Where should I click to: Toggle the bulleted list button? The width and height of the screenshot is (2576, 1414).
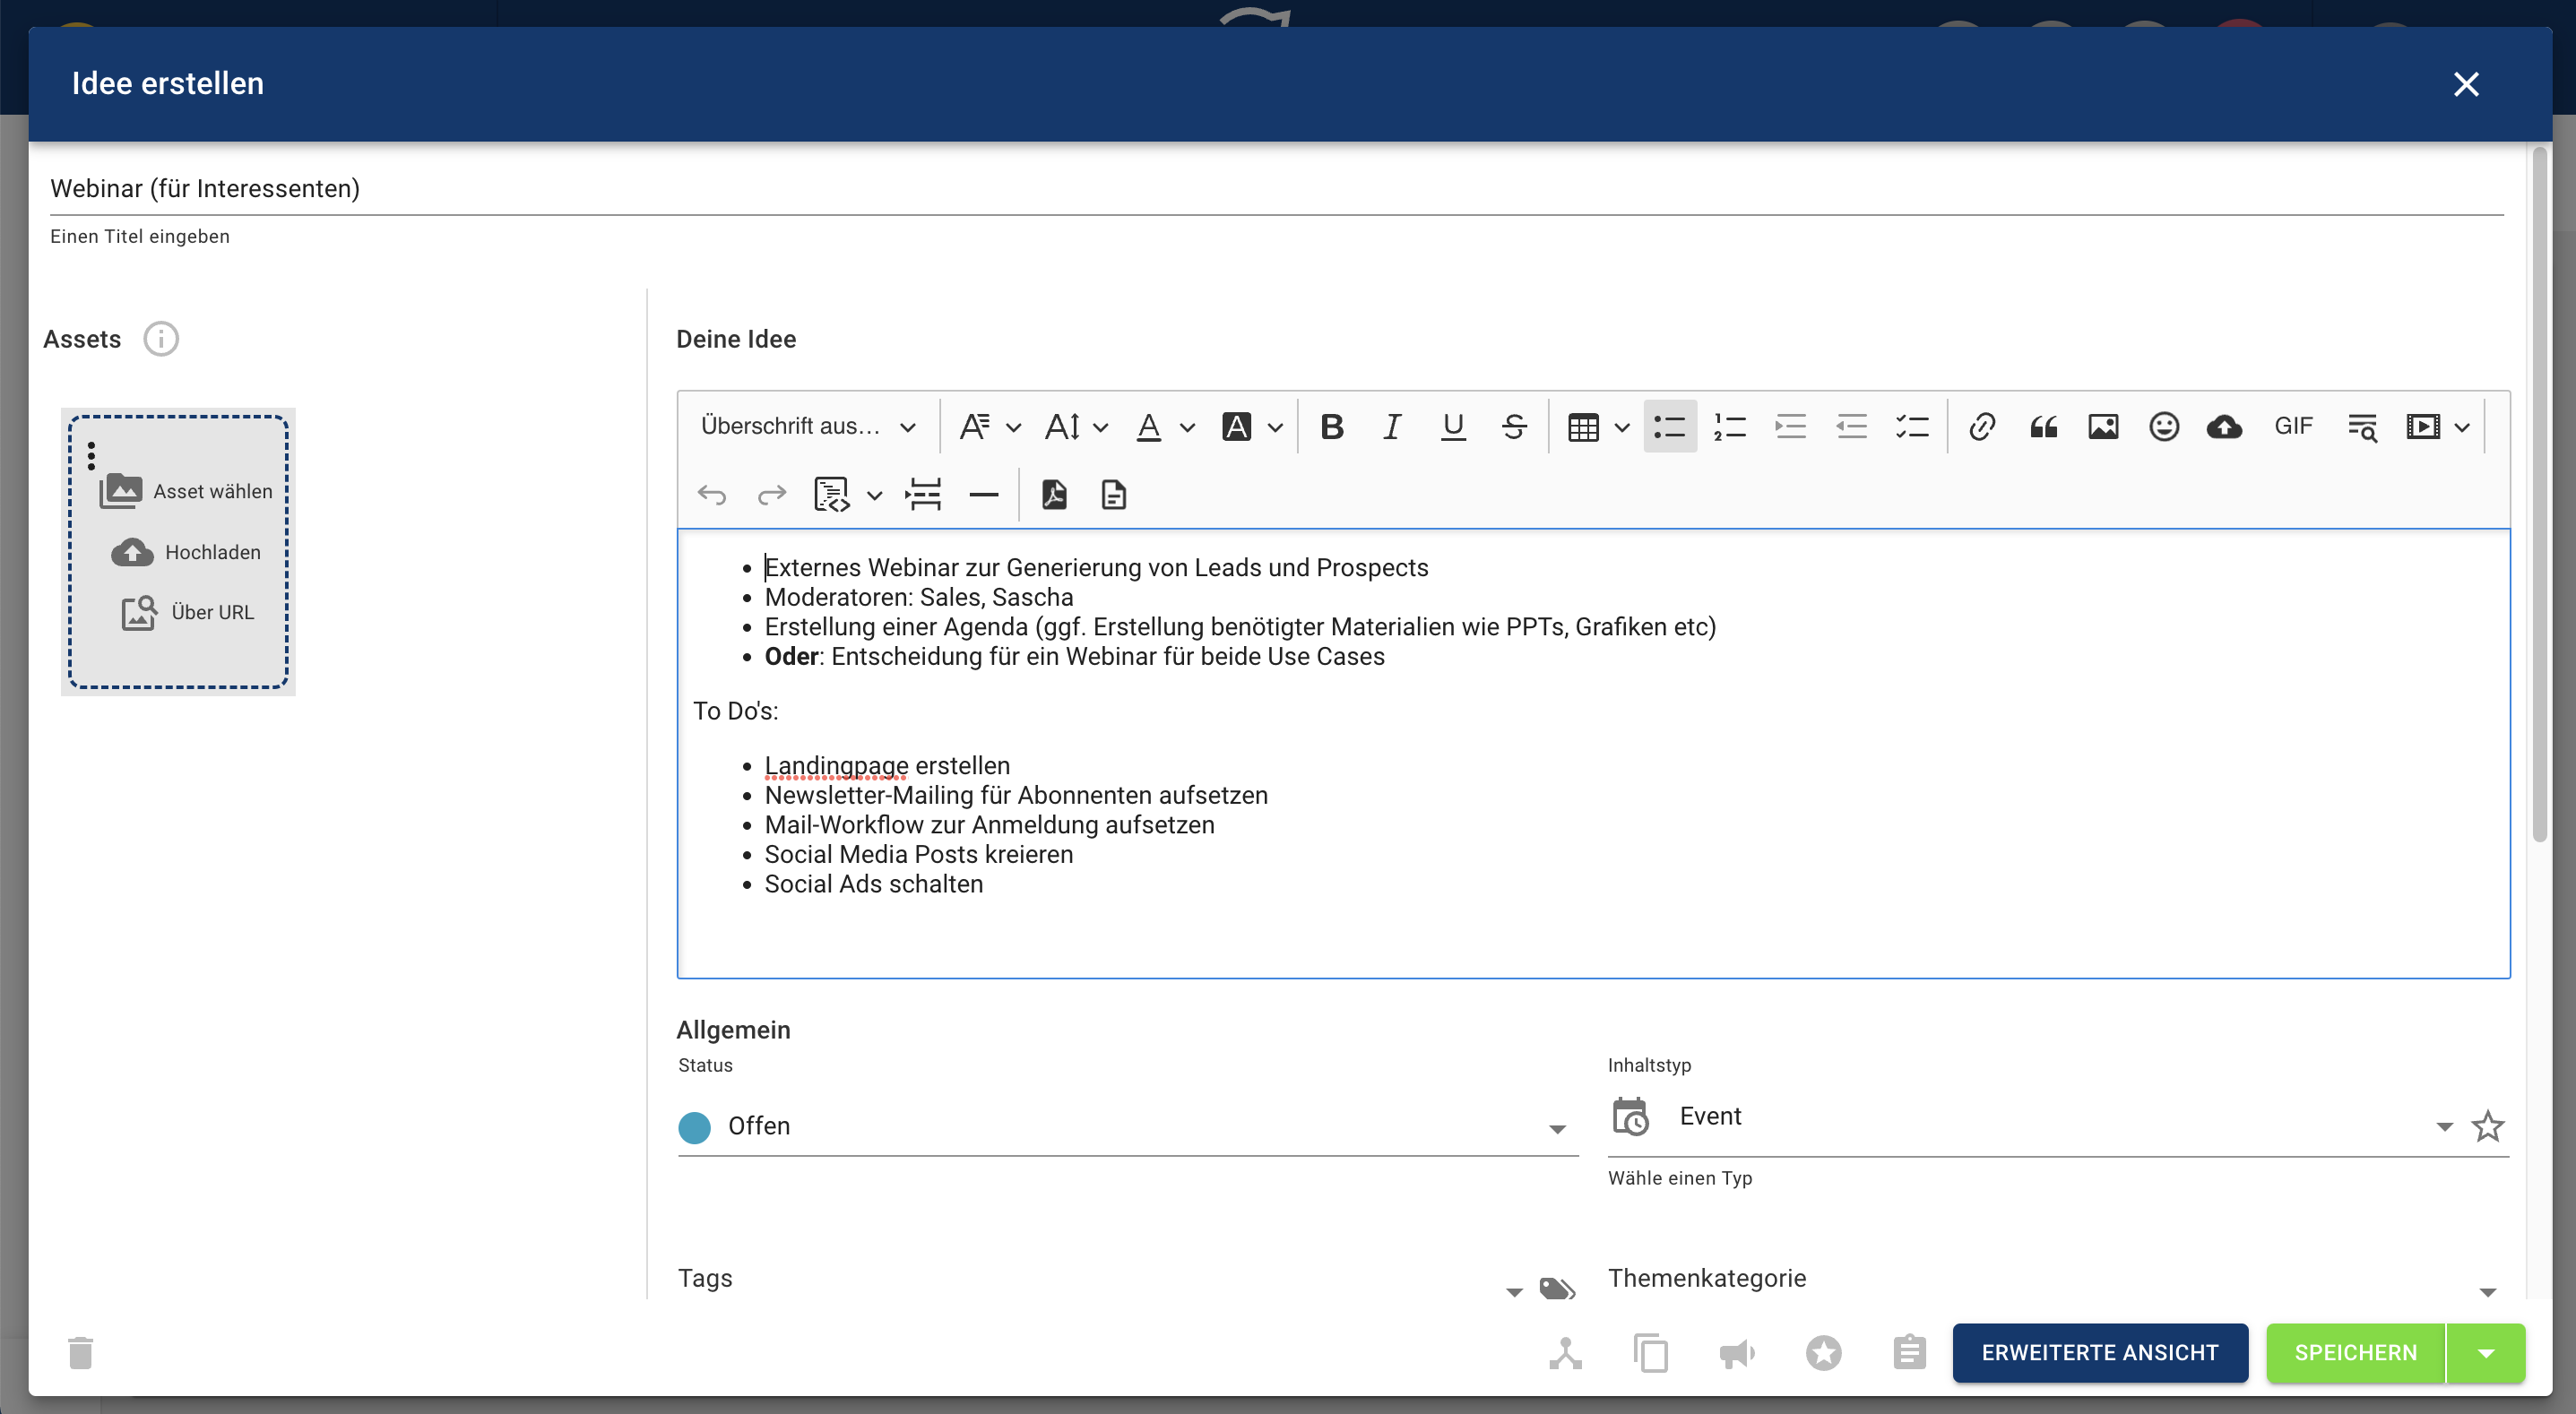point(1670,427)
